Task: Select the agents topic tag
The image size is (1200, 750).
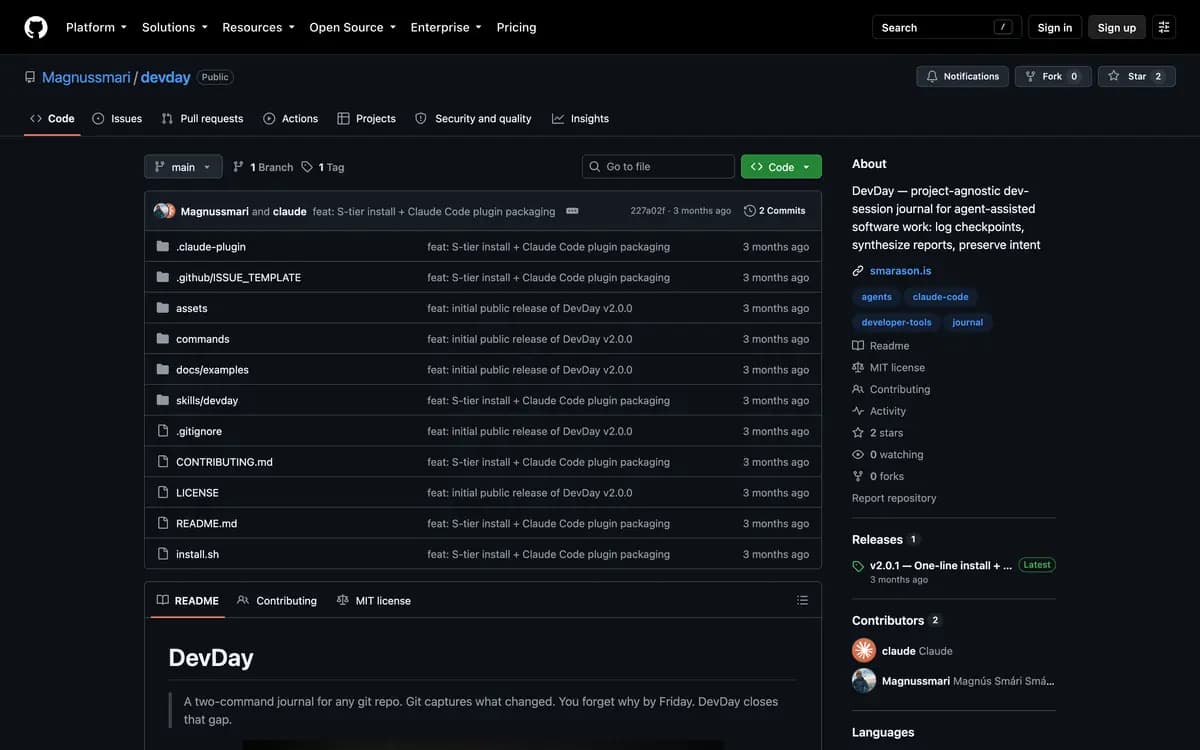Action: pos(877,297)
